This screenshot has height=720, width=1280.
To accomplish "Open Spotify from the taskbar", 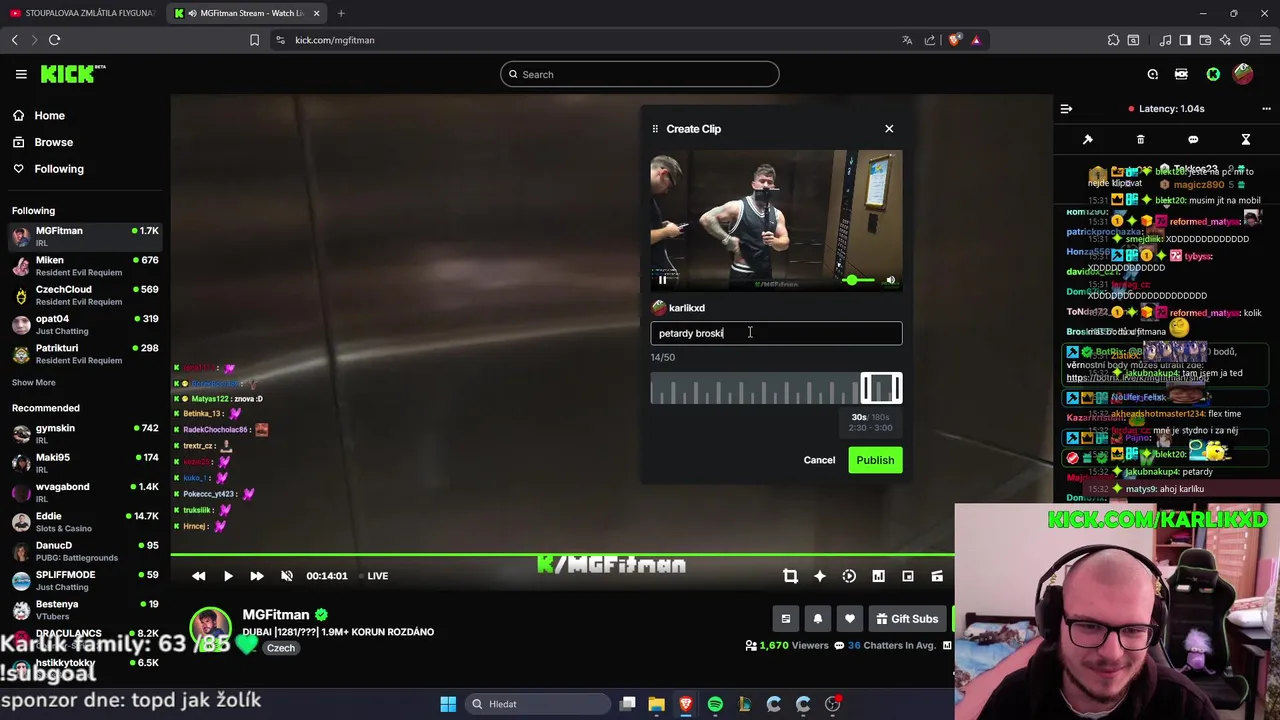I will pos(715,704).
